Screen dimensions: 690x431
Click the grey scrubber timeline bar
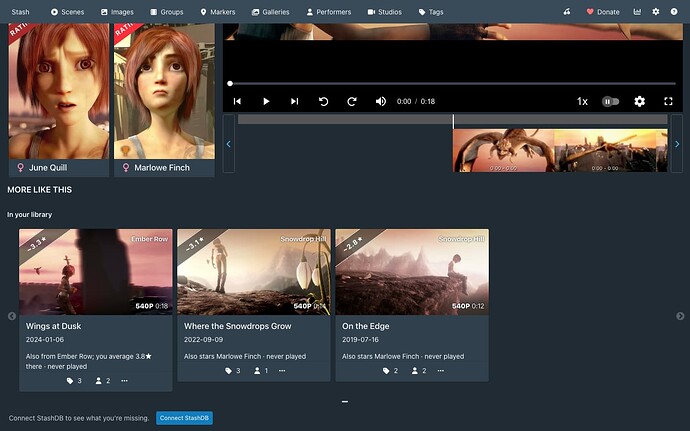[x=452, y=119]
